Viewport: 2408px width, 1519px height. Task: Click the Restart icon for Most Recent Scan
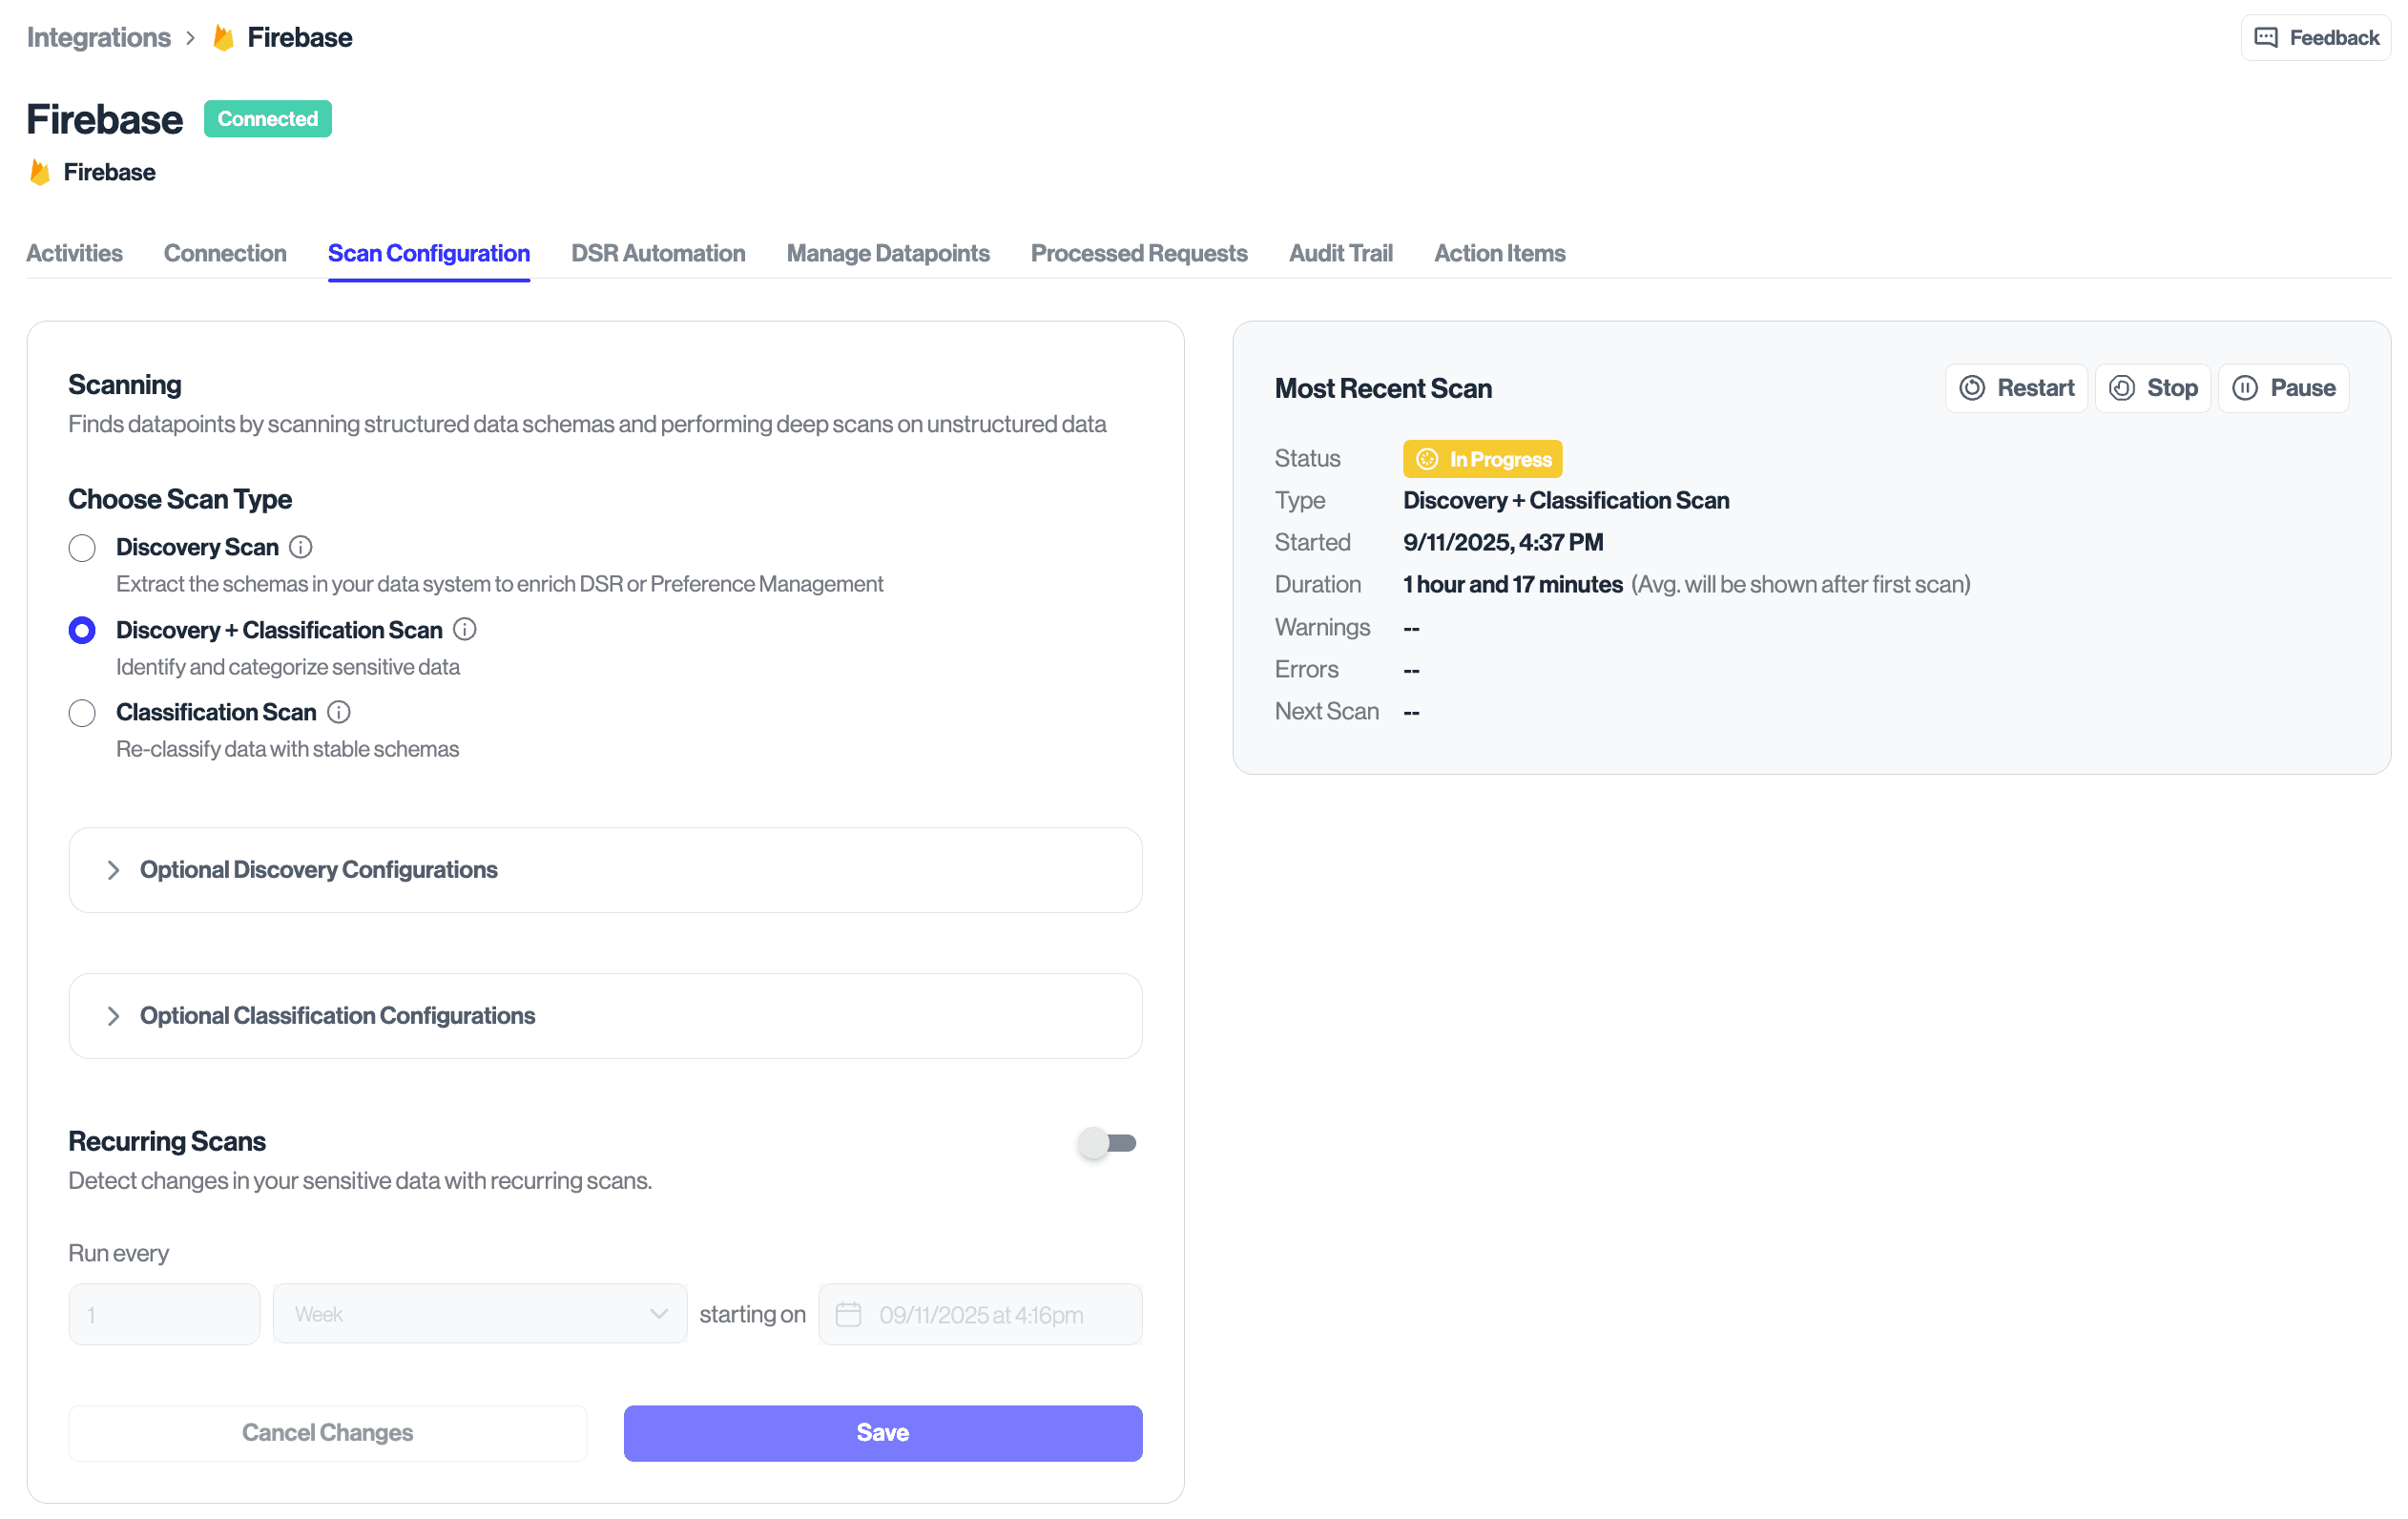pos(1972,388)
